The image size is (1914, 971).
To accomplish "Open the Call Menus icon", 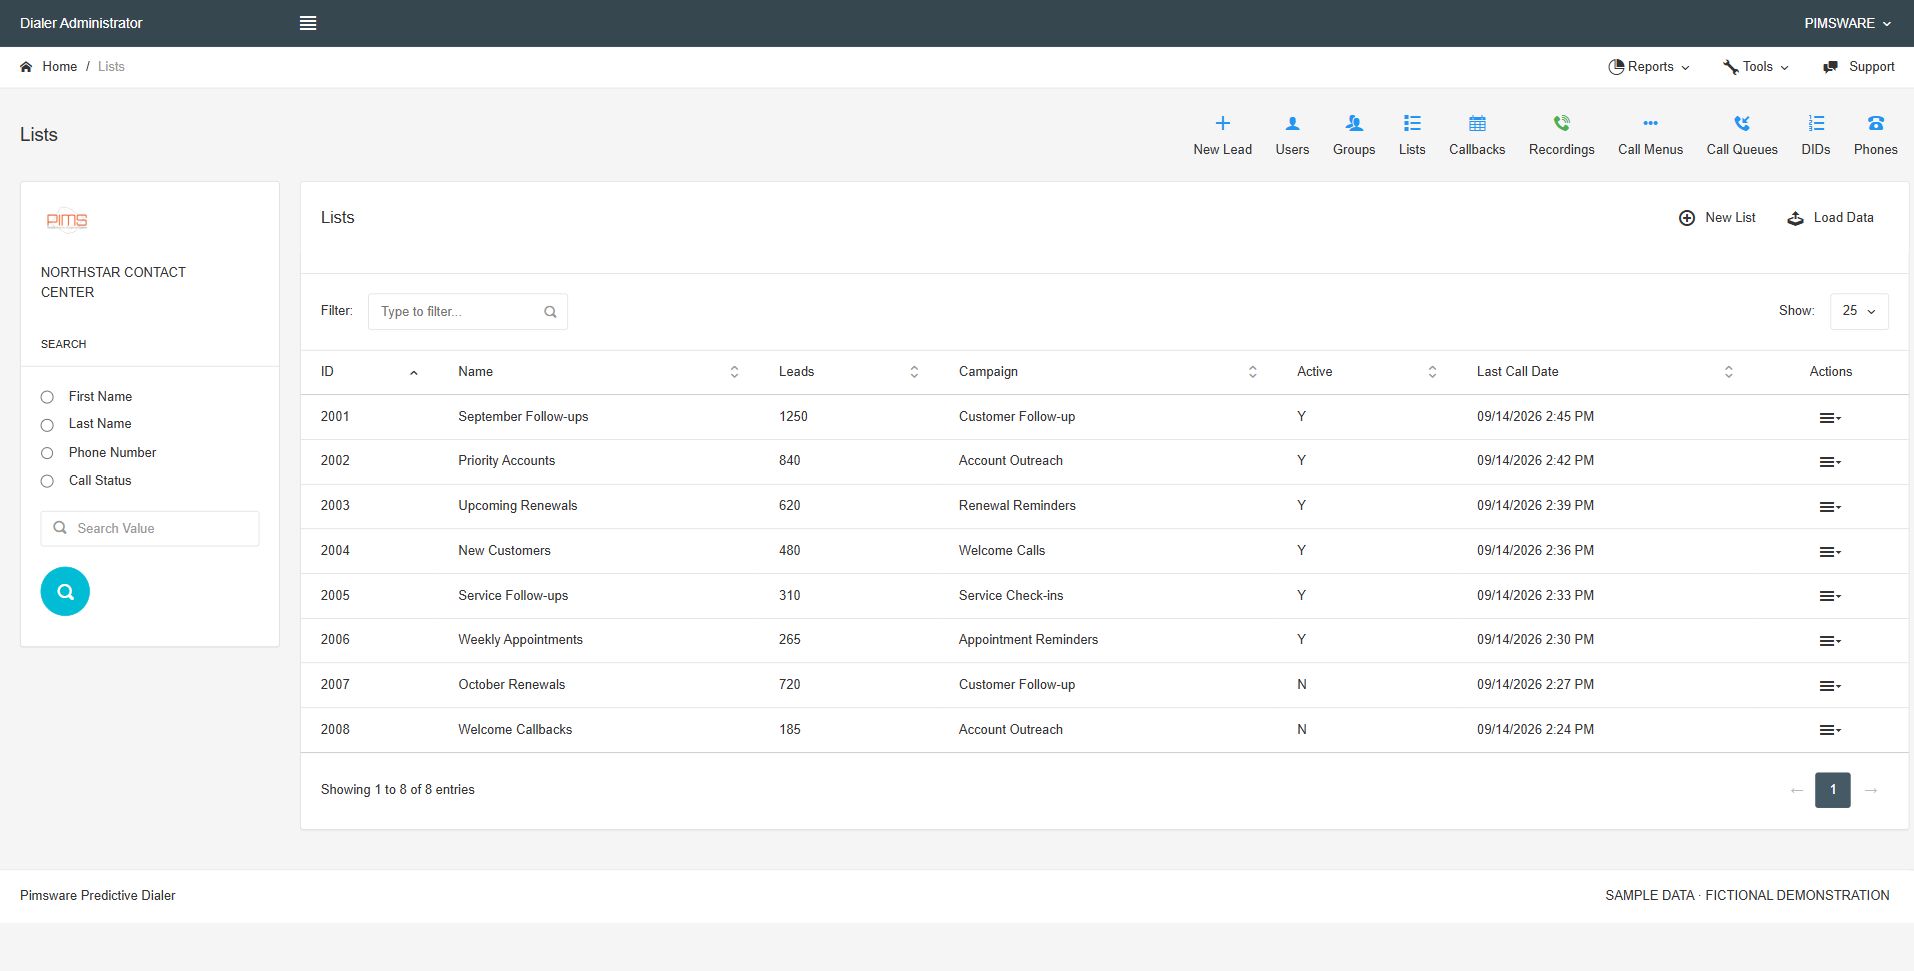I will click(x=1650, y=123).
